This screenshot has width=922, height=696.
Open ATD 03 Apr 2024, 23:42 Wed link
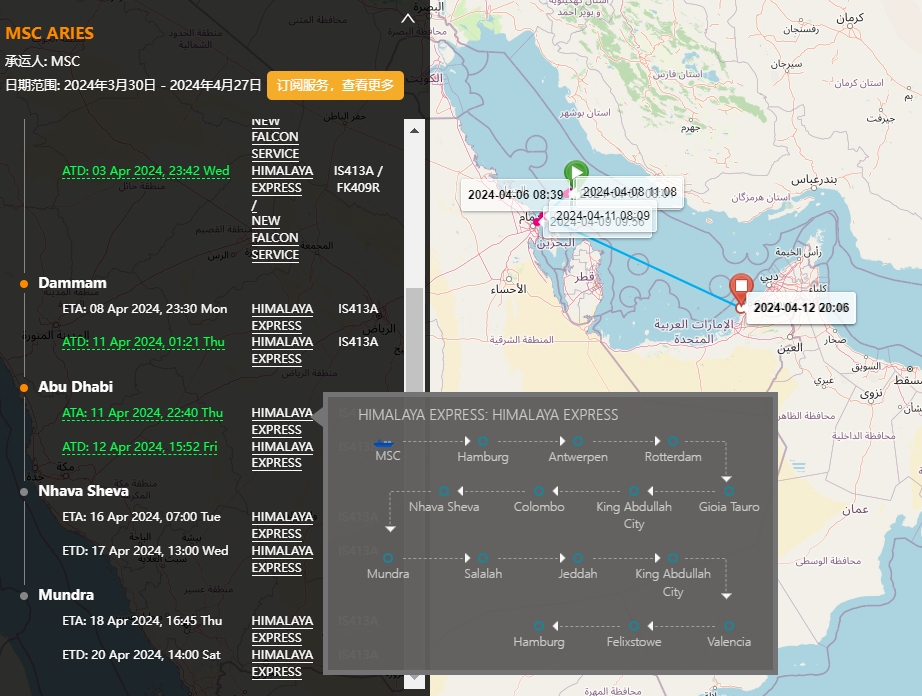tap(146, 171)
